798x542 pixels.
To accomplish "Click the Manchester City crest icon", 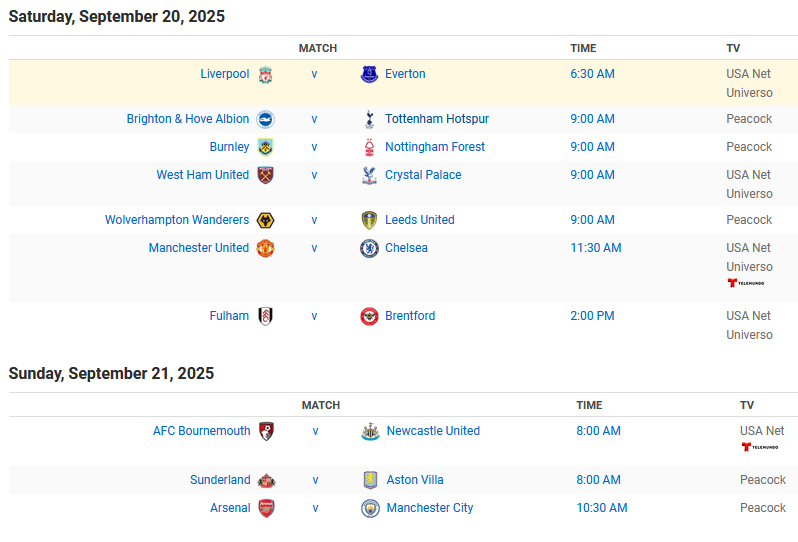I will [x=370, y=508].
